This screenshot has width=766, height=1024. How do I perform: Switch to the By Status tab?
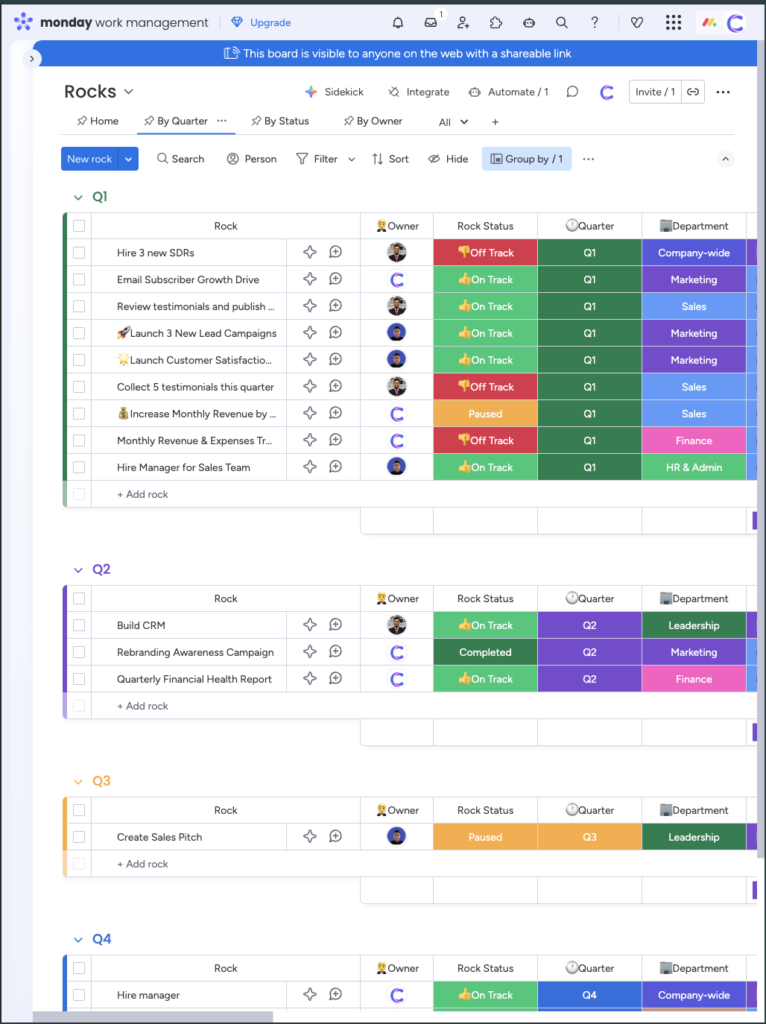point(279,121)
